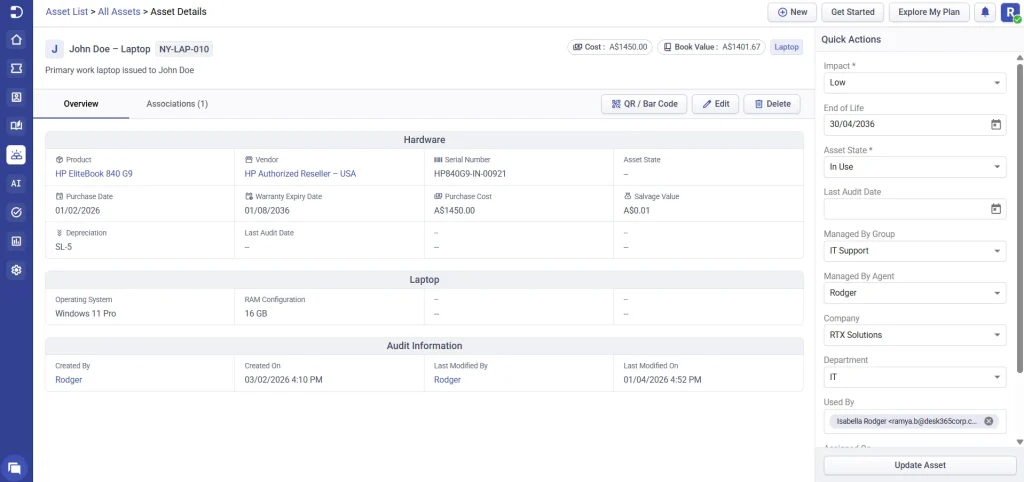Image resolution: width=1024 pixels, height=482 pixels.
Task: Switch to the Overview tab
Action: [81, 104]
